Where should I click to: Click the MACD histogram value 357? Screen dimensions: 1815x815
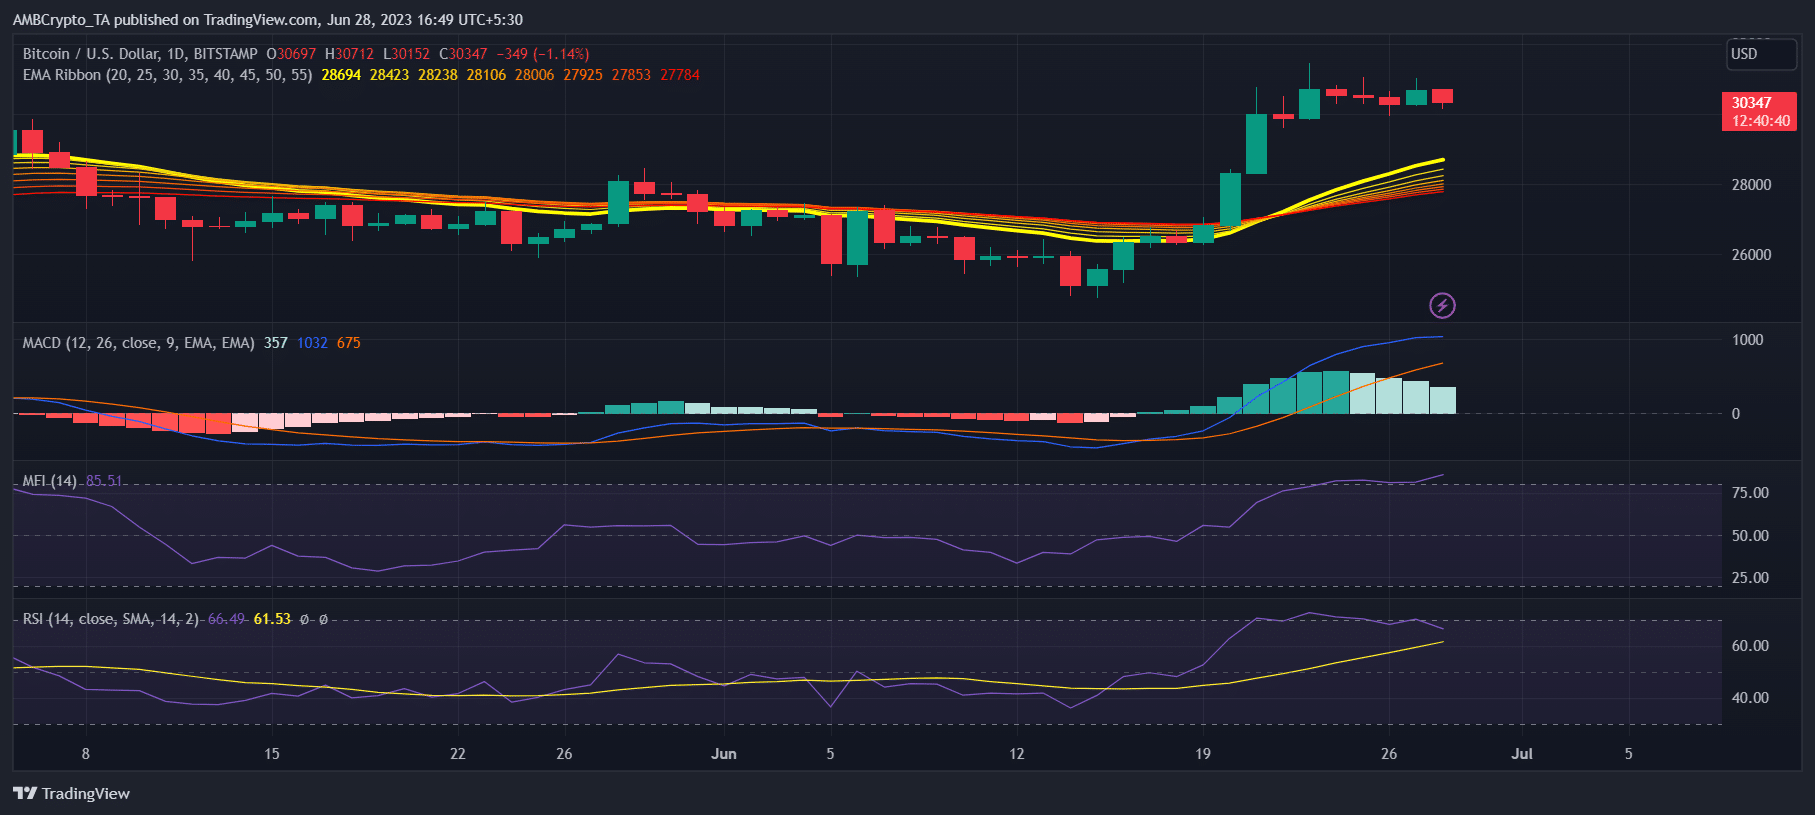coord(276,343)
